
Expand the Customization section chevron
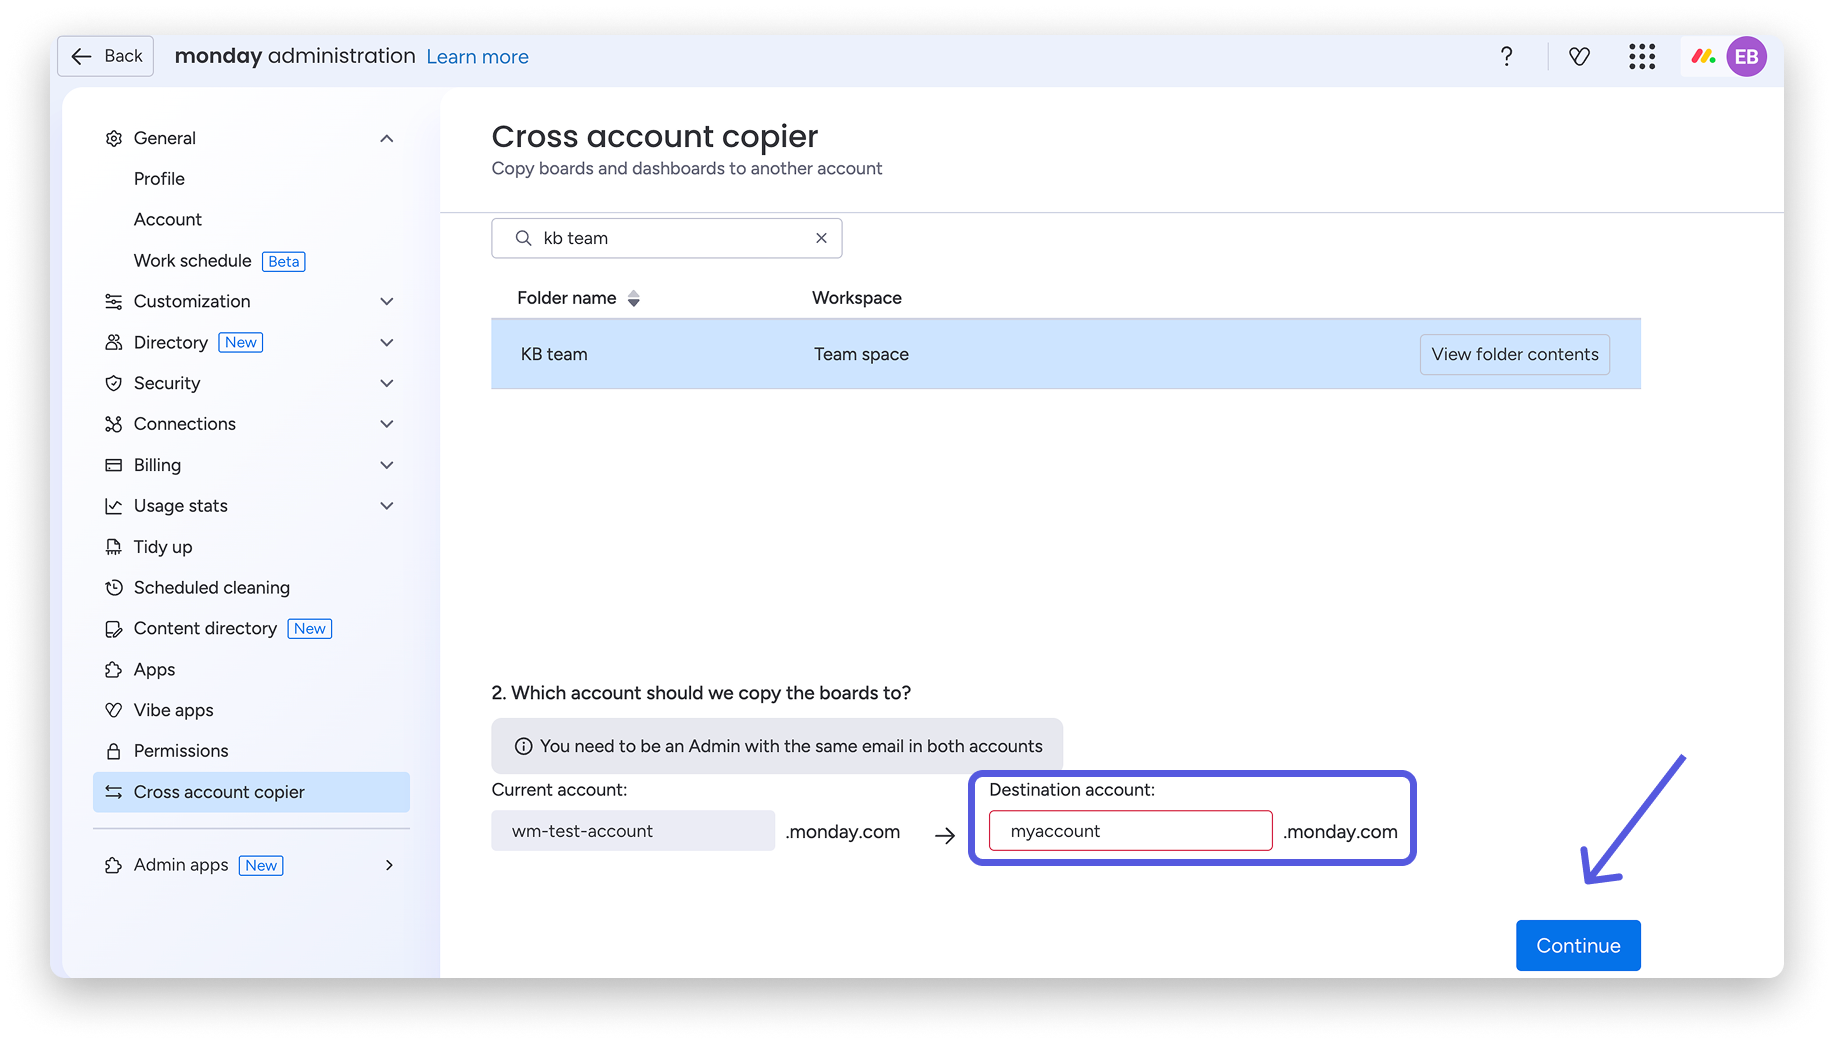coord(387,301)
